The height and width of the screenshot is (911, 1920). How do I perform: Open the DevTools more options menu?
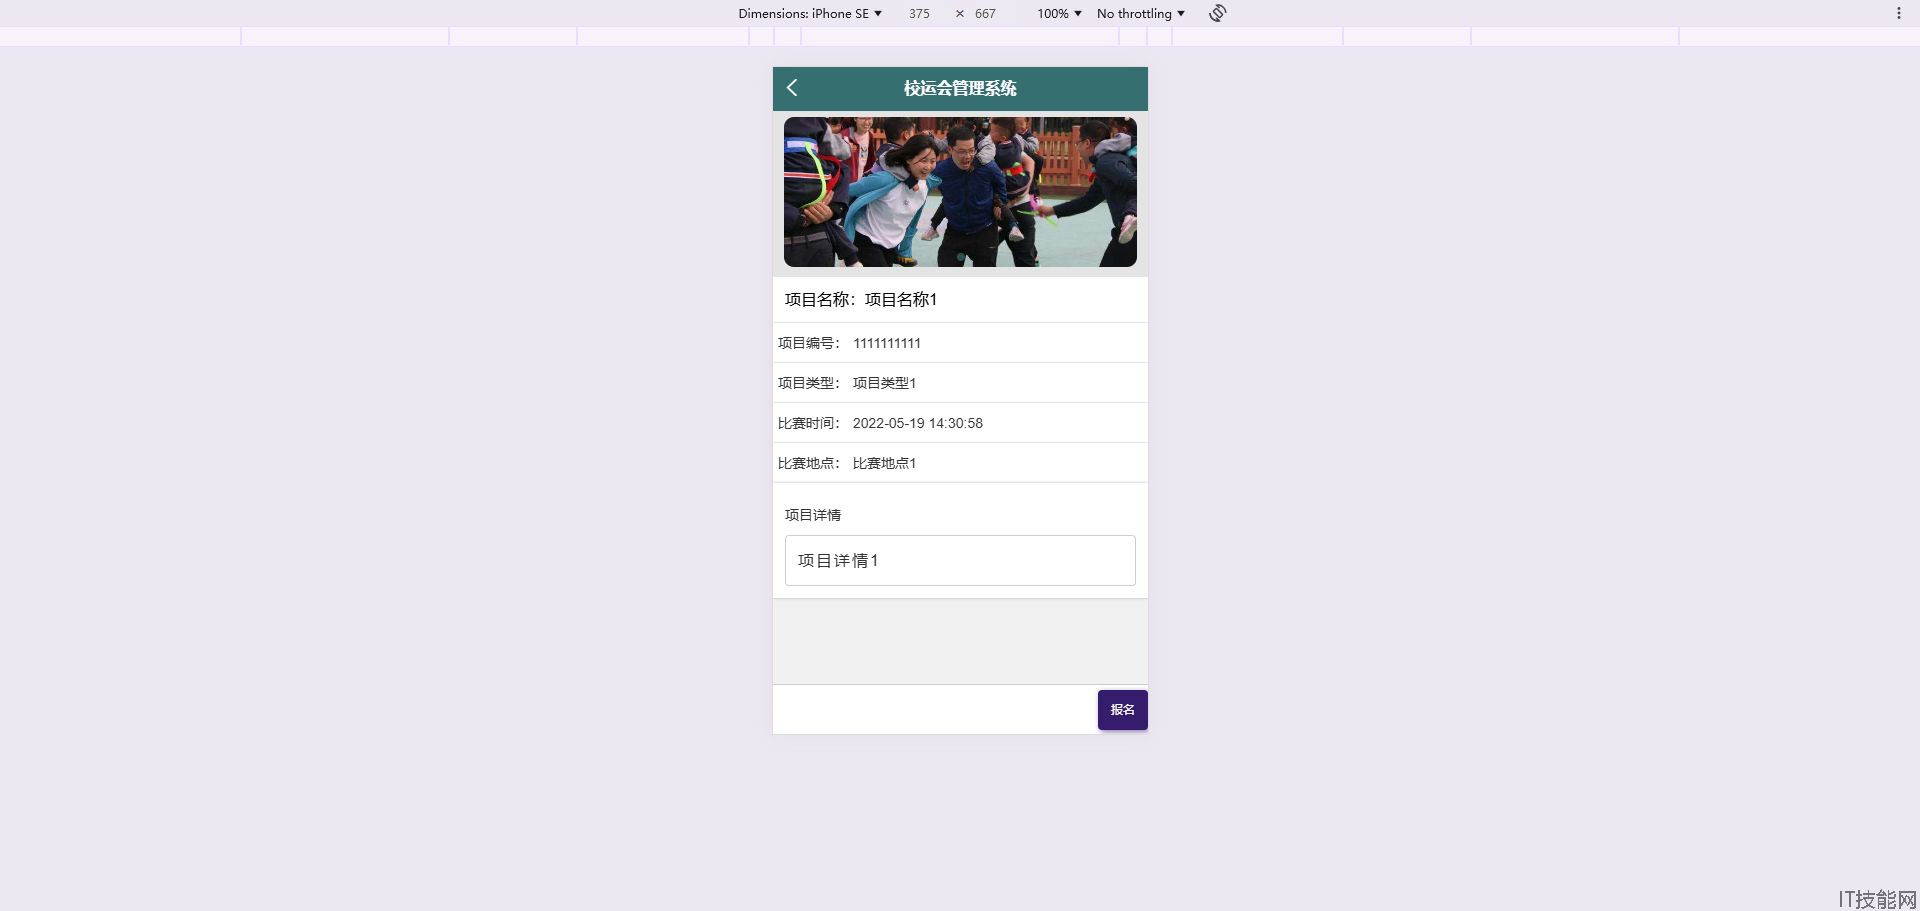1898,13
